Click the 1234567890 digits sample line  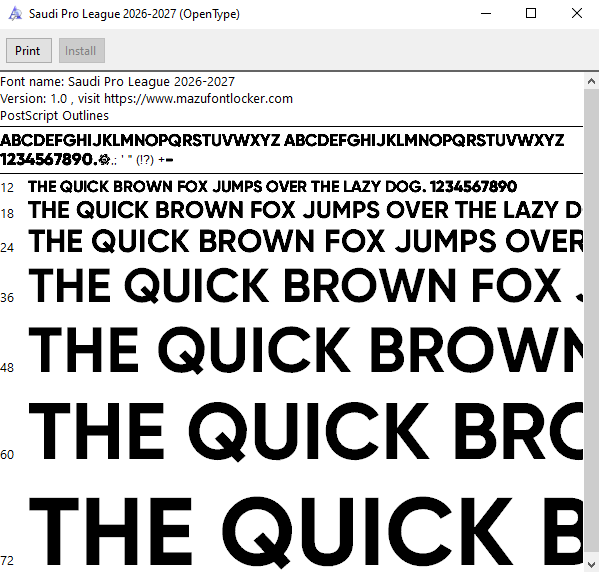87,159
